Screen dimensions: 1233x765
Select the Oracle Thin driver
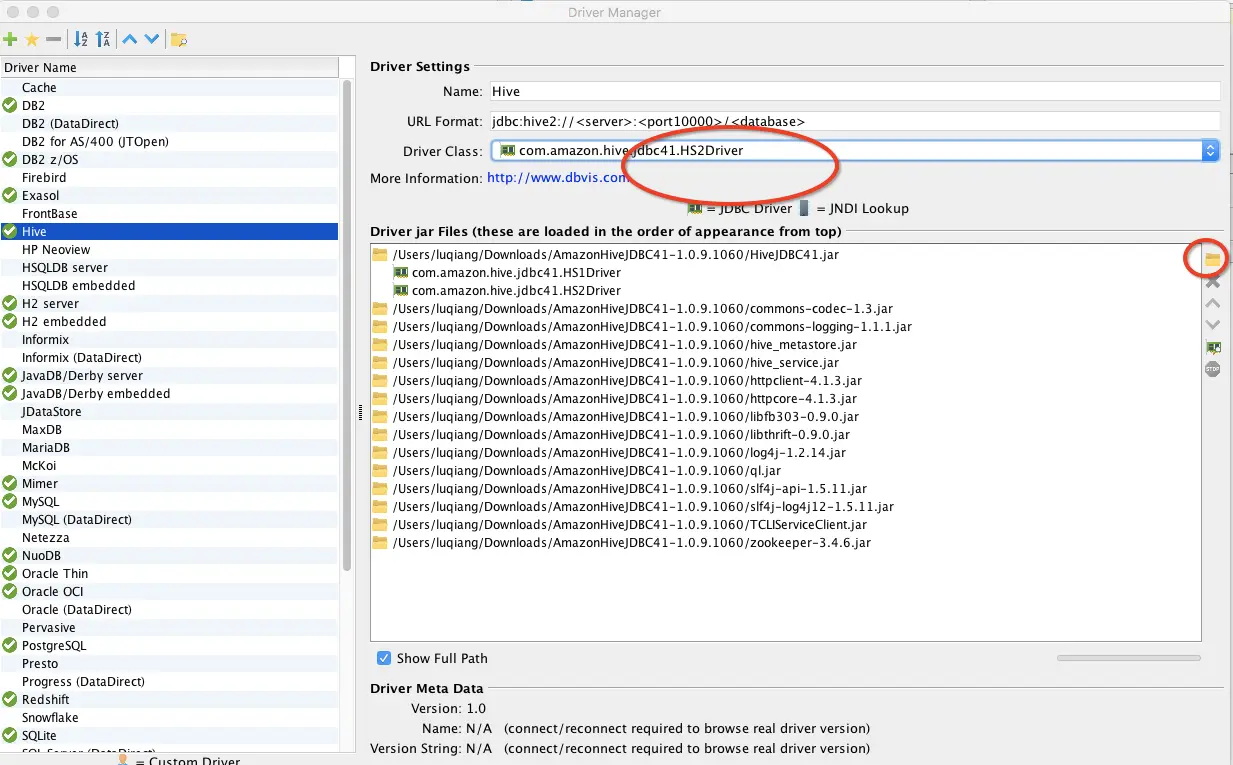tap(170, 573)
